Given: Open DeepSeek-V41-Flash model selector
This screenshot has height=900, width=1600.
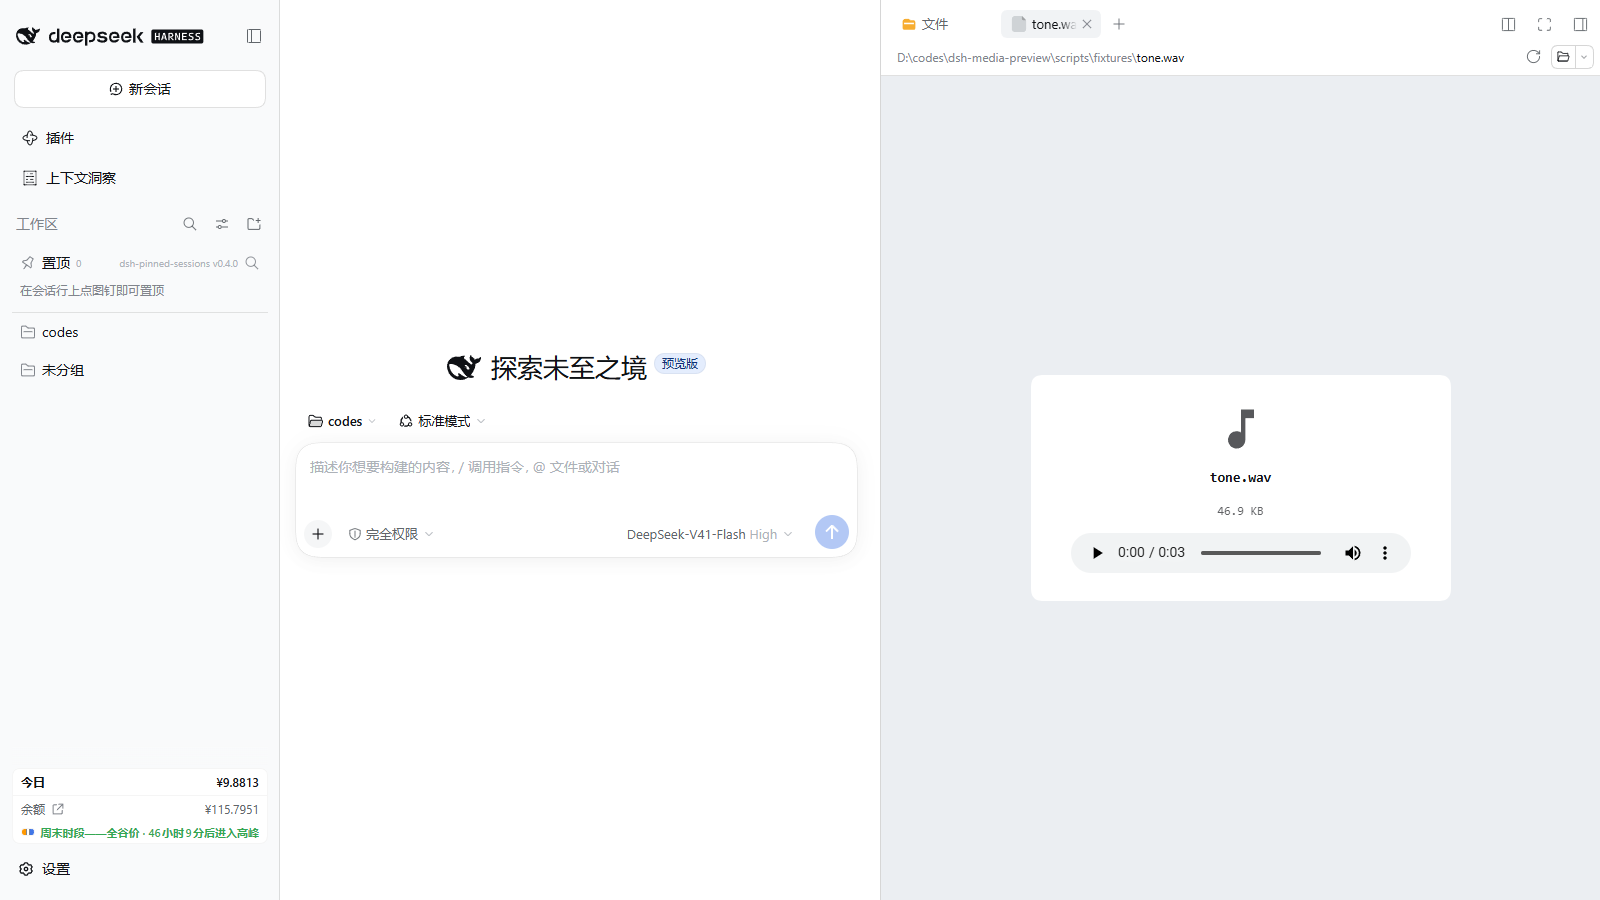Looking at the screenshot, I should 709,534.
